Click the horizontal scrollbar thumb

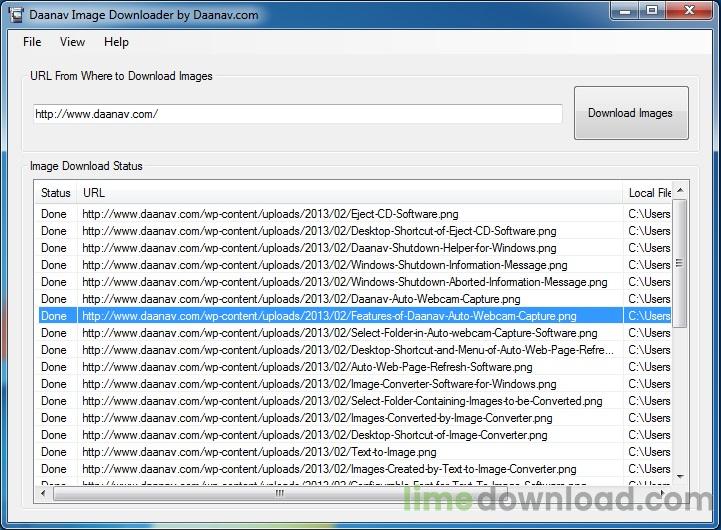tap(280, 494)
